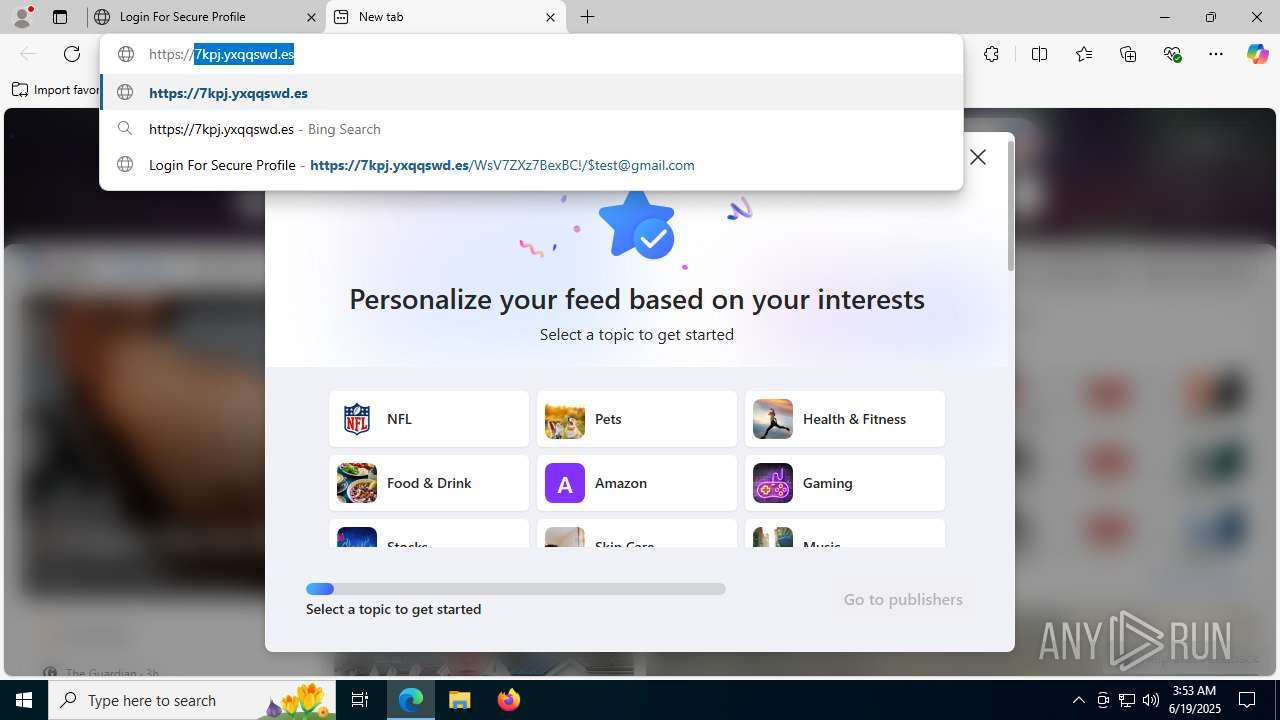1280x720 pixels.
Task: Open the notification center icon
Action: (x=1247, y=700)
